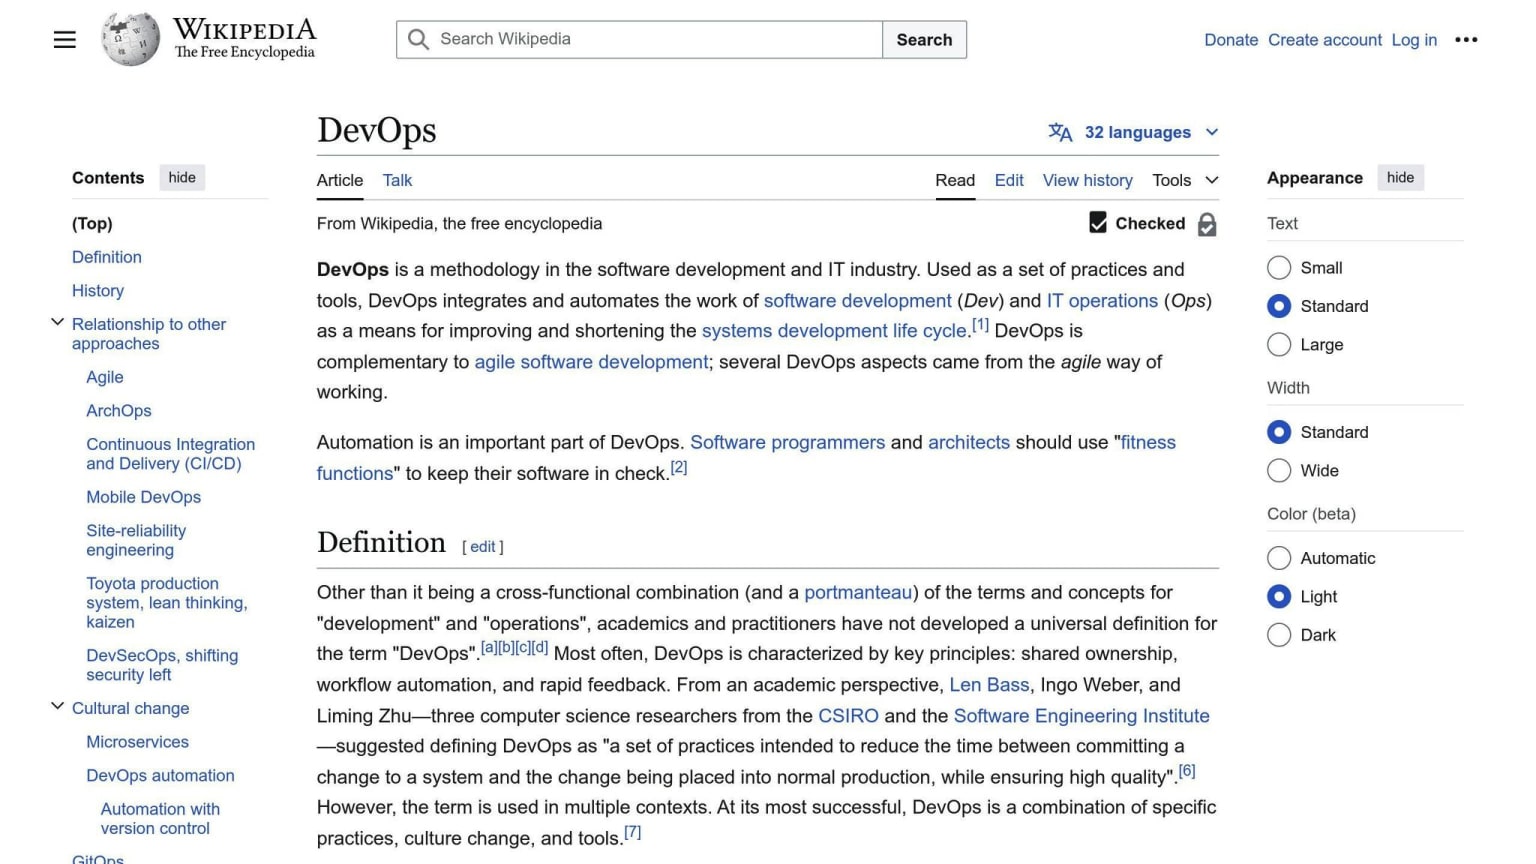Open the hamburger main menu
Viewport: 1536px width, 864px height.
click(x=65, y=40)
